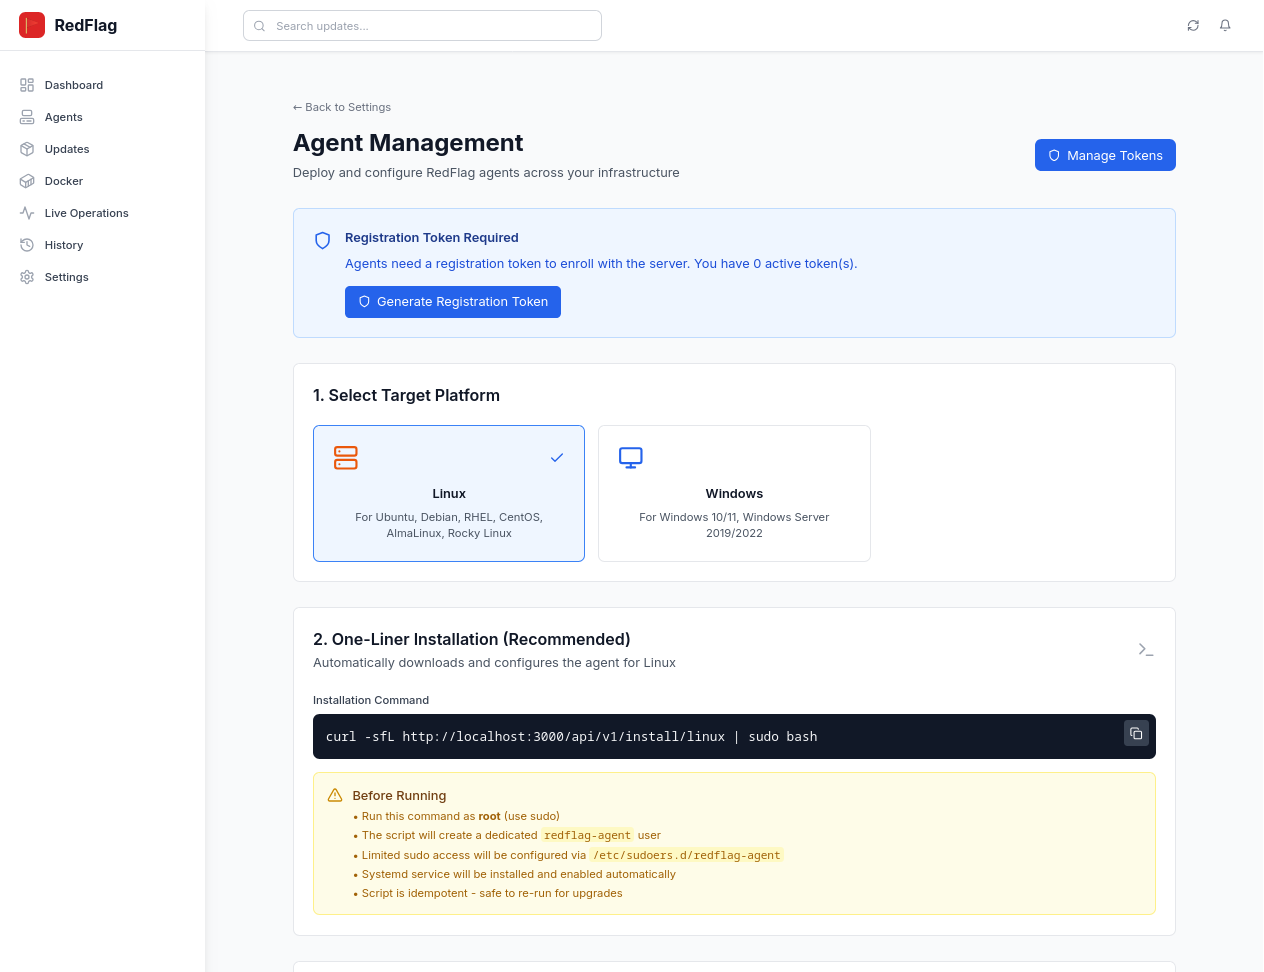This screenshot has height=972, width=1264.
Task: Copy the installation command to clipboard
Action: (x=1136, y=734)
